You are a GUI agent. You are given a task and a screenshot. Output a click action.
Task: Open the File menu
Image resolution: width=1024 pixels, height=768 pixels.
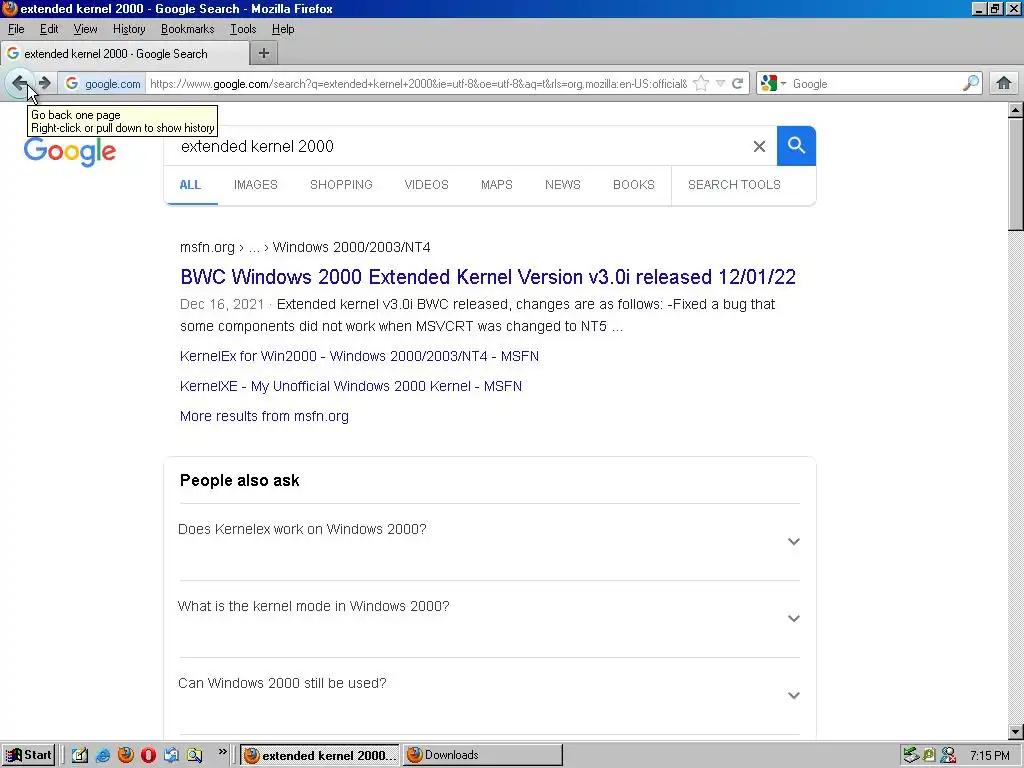click(16, 29)
